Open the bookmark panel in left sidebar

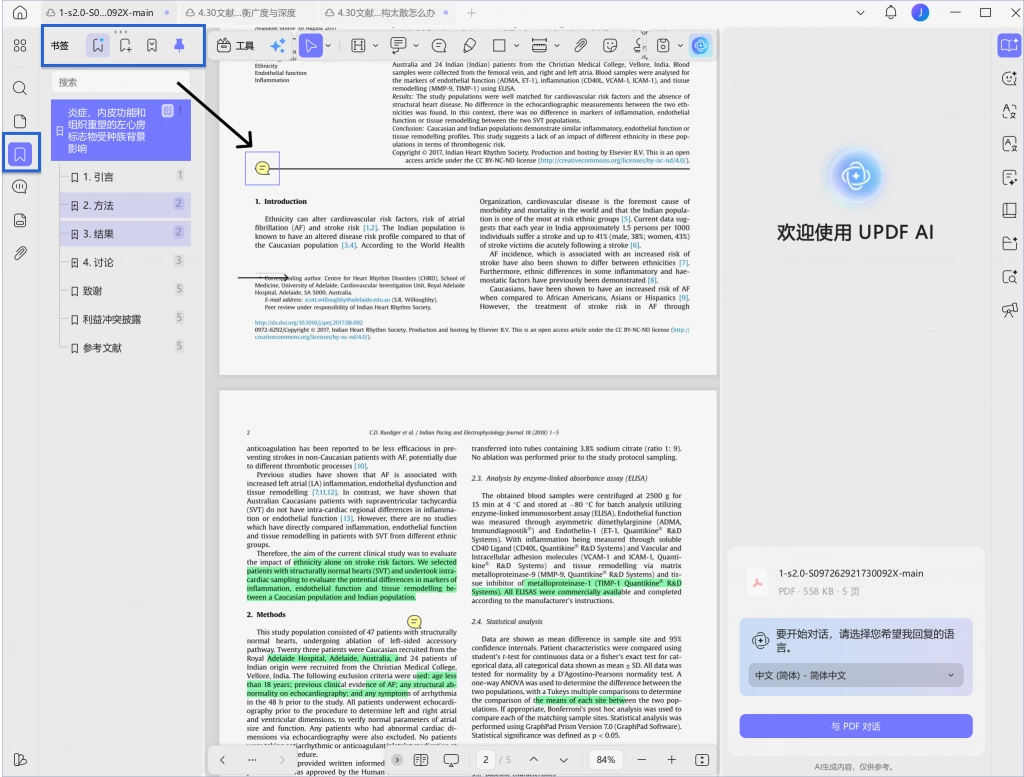[x=20, y=154]
